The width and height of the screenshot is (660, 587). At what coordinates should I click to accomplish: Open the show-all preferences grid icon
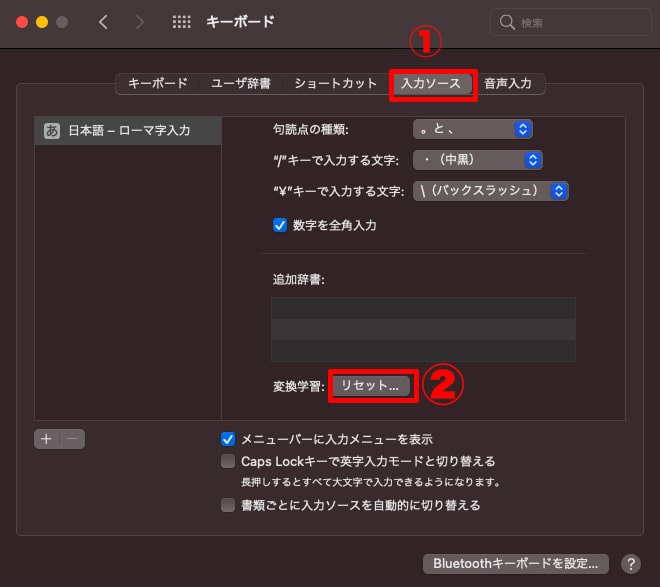(182, 22)
